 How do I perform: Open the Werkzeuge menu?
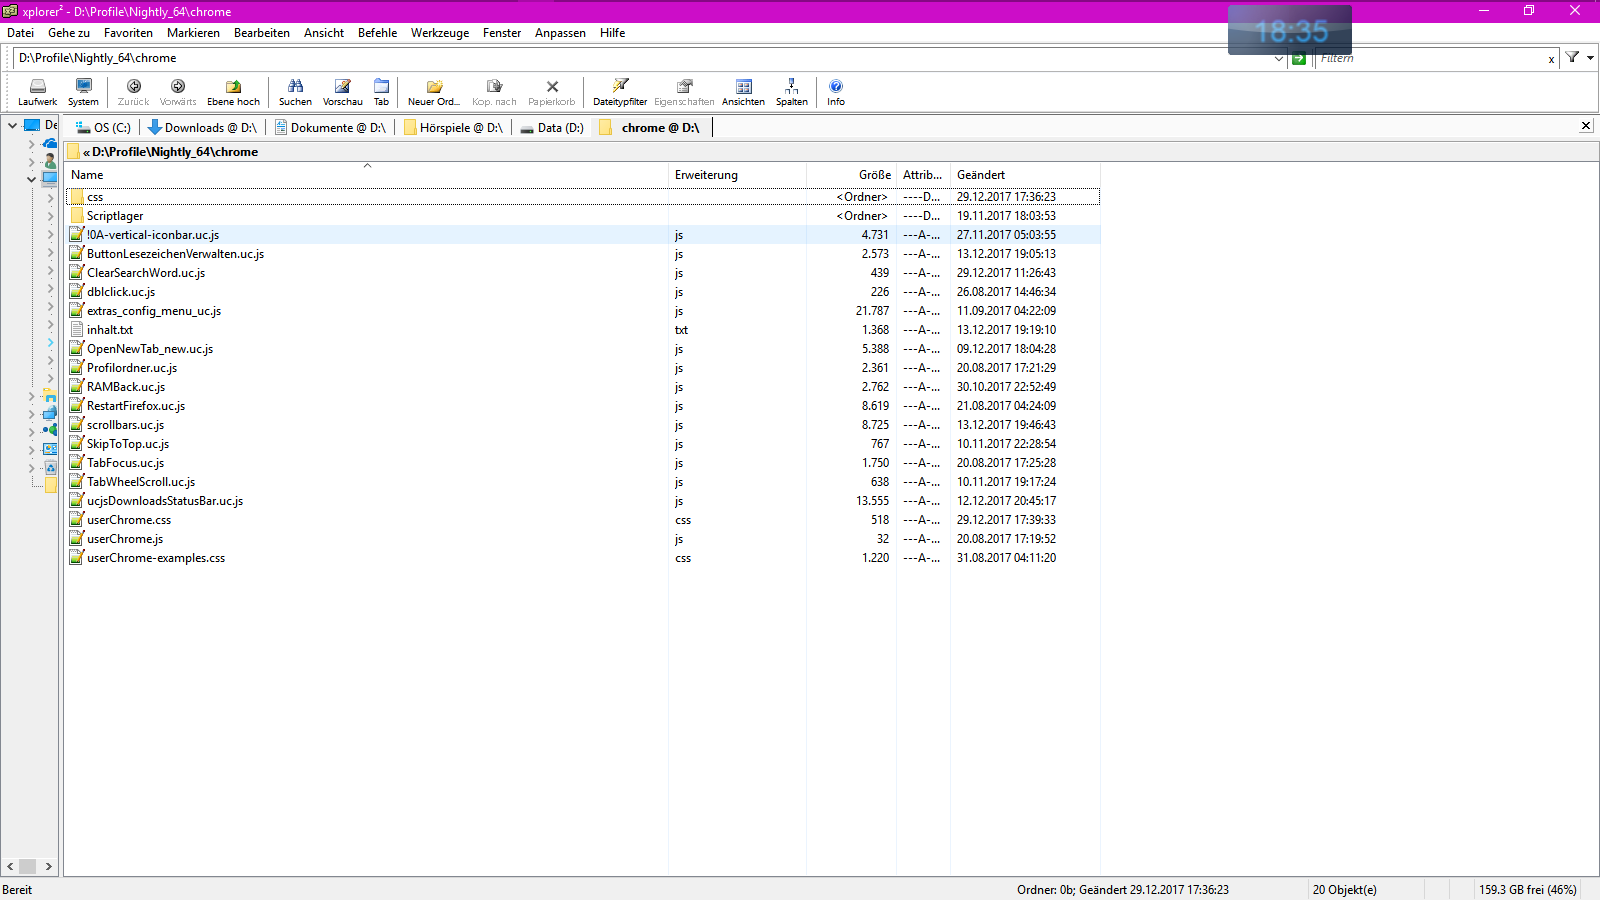[439, 33]
